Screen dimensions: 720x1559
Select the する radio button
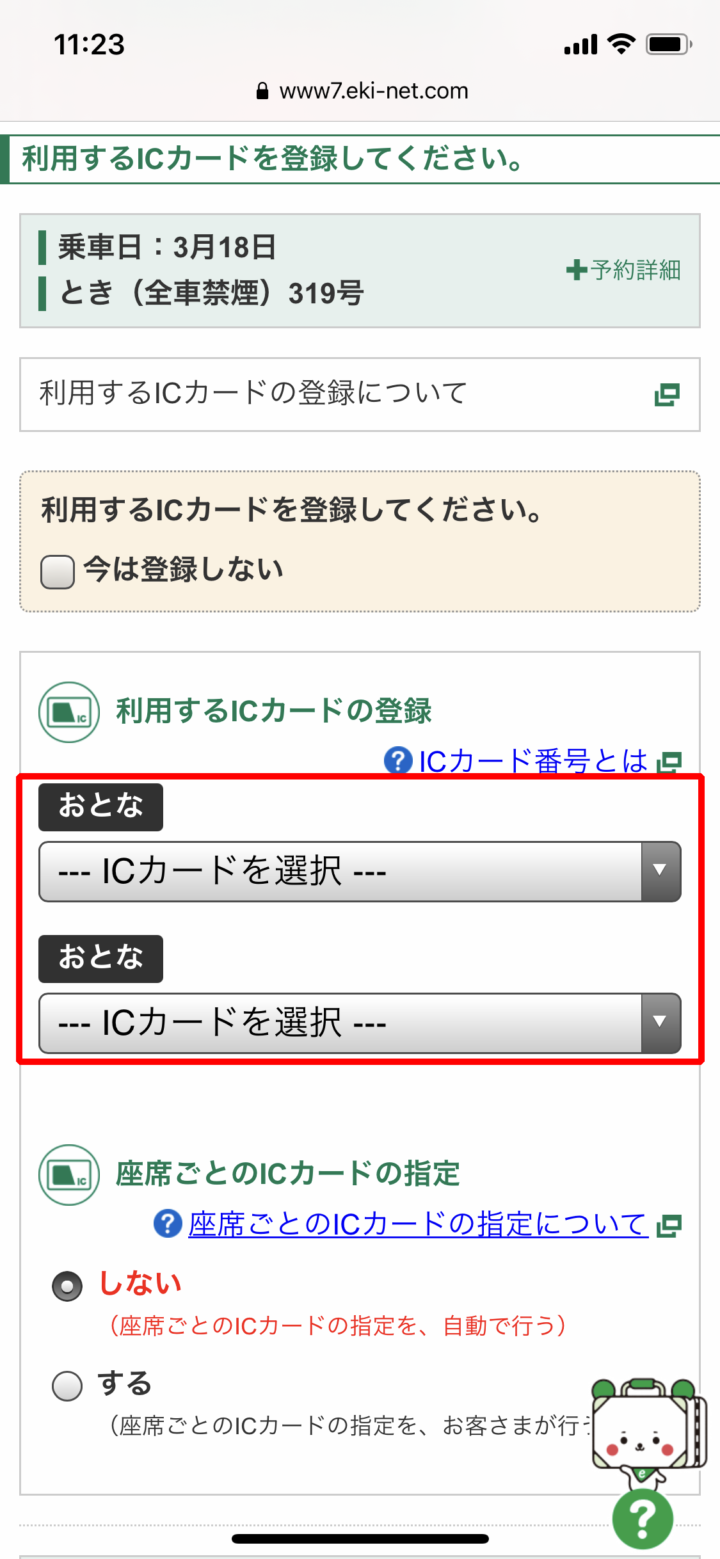[x=67, y=1386]
